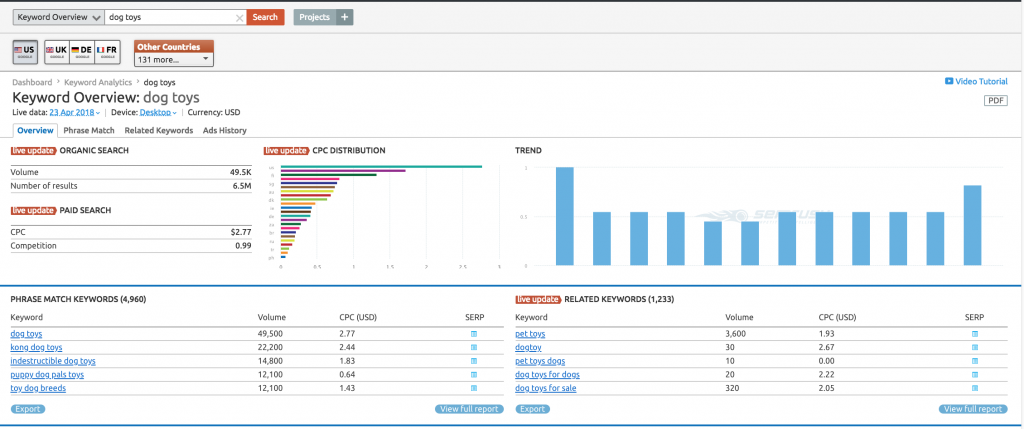Open the dogtoy related keyword link
Viewport: 1024px width, 429px height.
pyautogui.click(x=528, y=347)
